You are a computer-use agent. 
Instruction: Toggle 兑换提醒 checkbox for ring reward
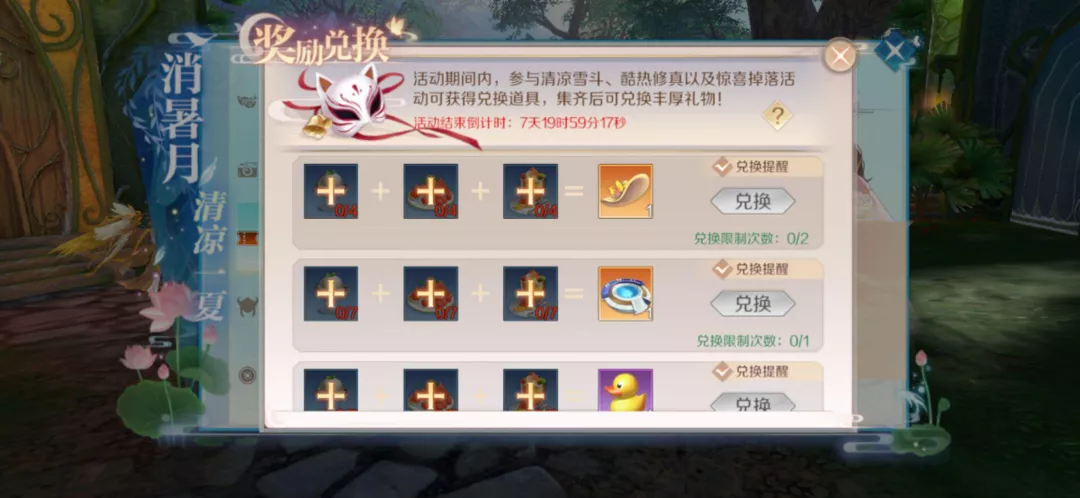point(722,269)
